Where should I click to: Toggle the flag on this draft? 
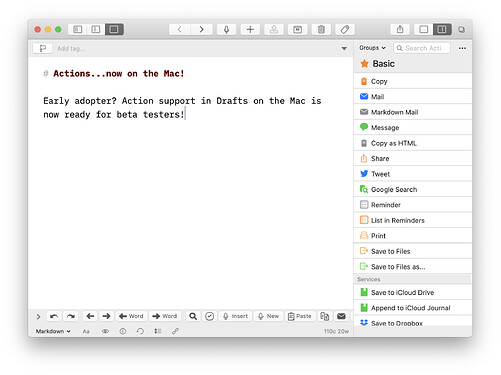point(43,48)
